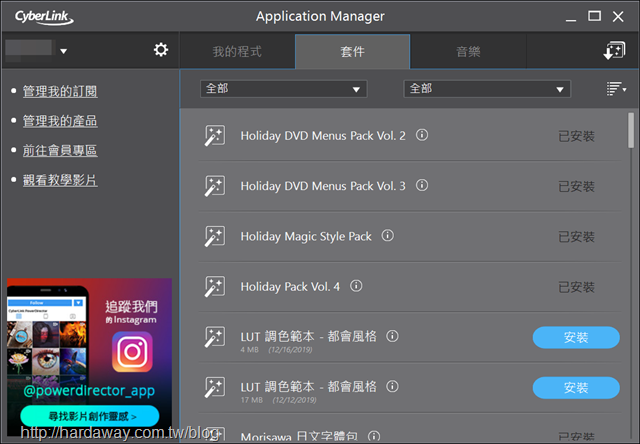The width and height of the screenshot is (640, 444).
Task: Expand the account name dropdown arrow
Action: tap(64, 51)
